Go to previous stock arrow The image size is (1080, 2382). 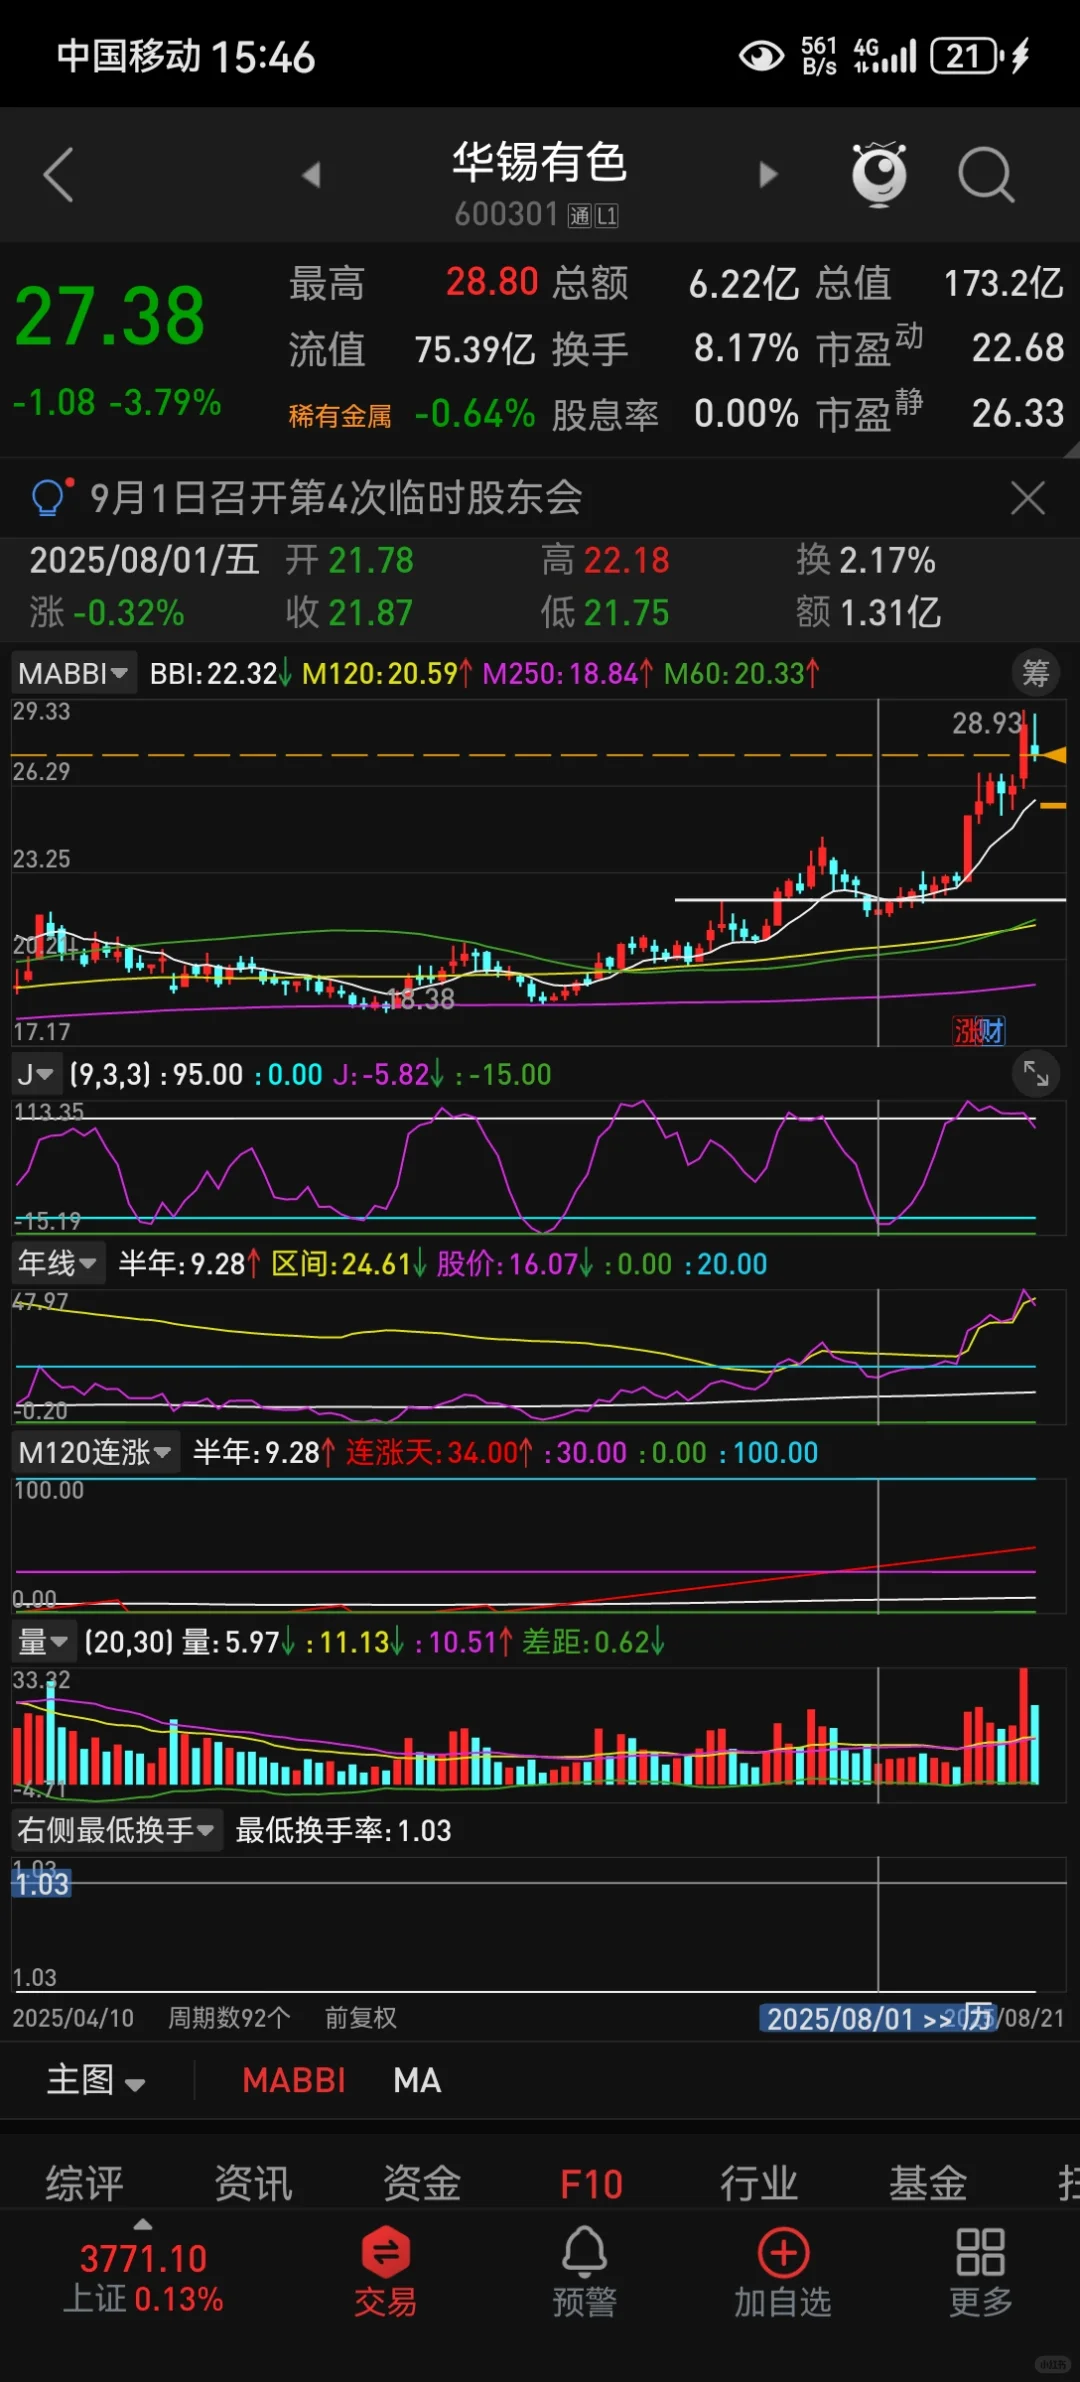(311, 175)
